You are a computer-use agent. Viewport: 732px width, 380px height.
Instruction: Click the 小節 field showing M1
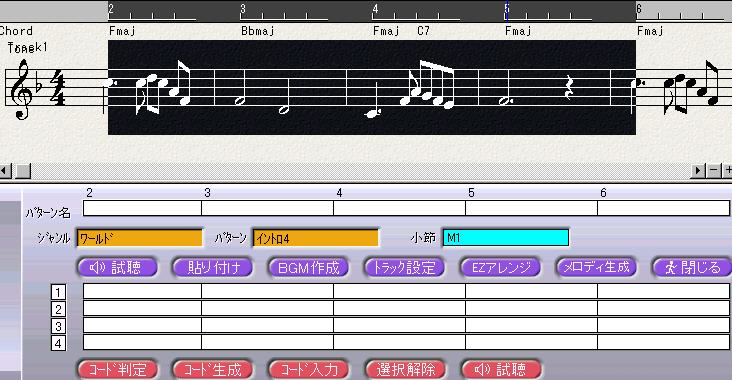click(x=506, y=238)
